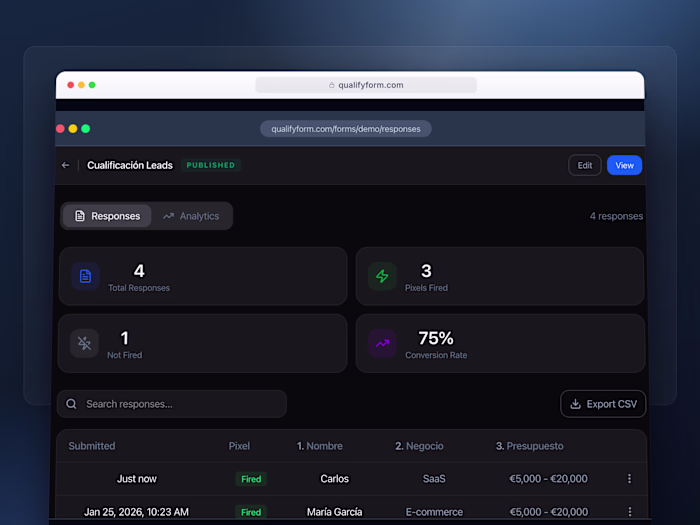Click the SaaS business cell
700x525 pixels.
click(434, 479)
